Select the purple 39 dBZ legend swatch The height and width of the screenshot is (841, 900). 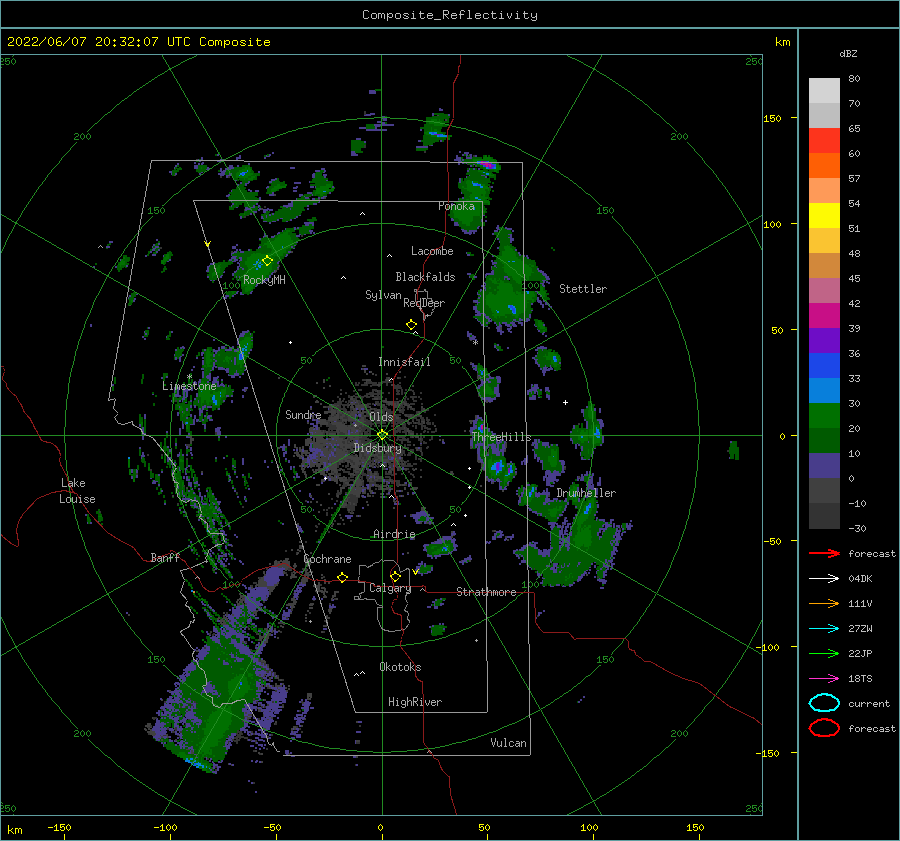824,340
